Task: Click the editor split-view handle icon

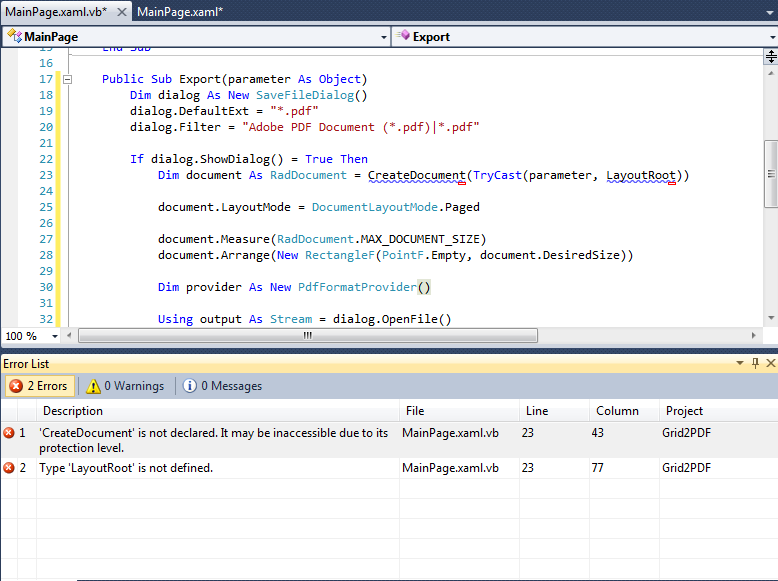Action: coord(770,56)
